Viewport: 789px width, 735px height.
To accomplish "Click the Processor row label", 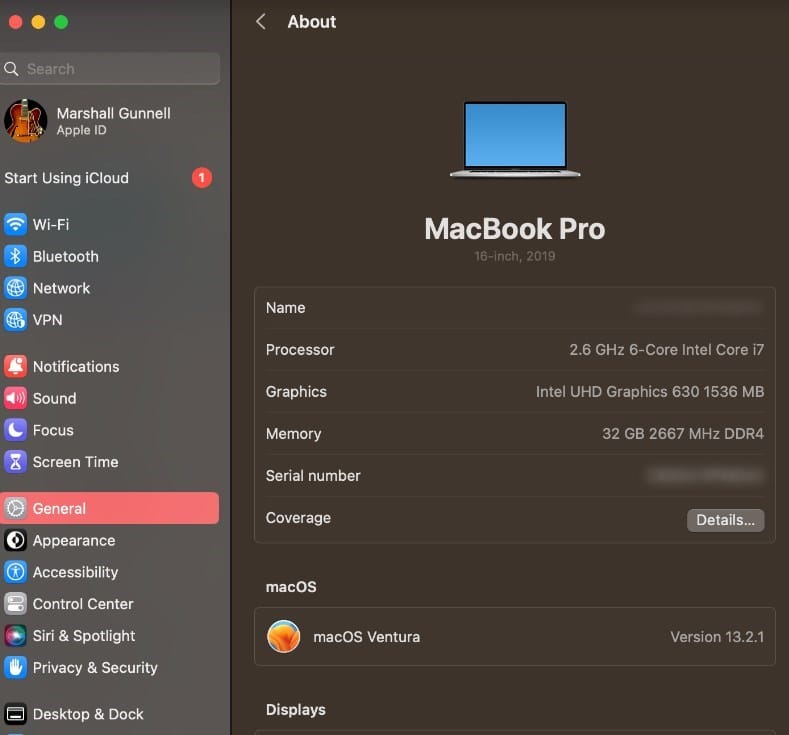I will [300, 349].
